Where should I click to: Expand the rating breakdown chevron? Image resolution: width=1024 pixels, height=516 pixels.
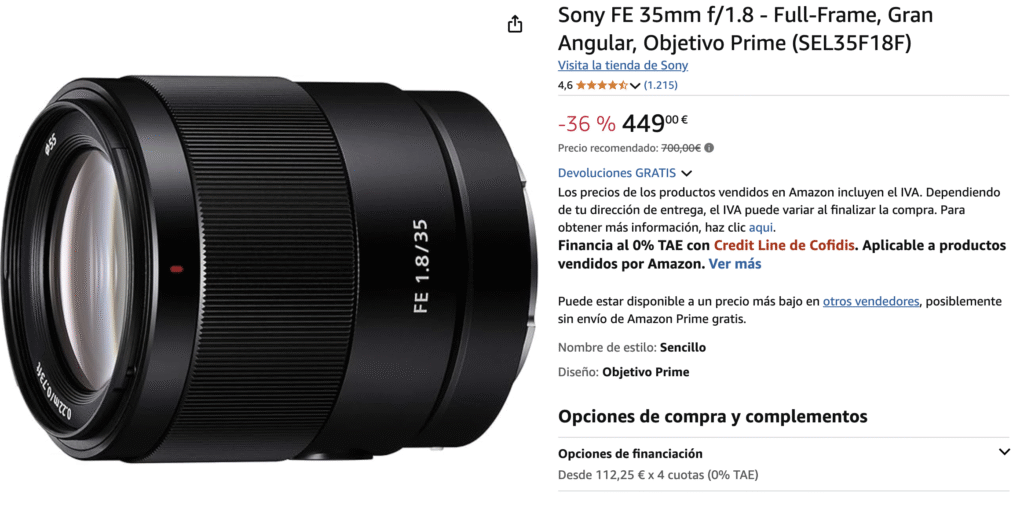click(x=635, y=86)
